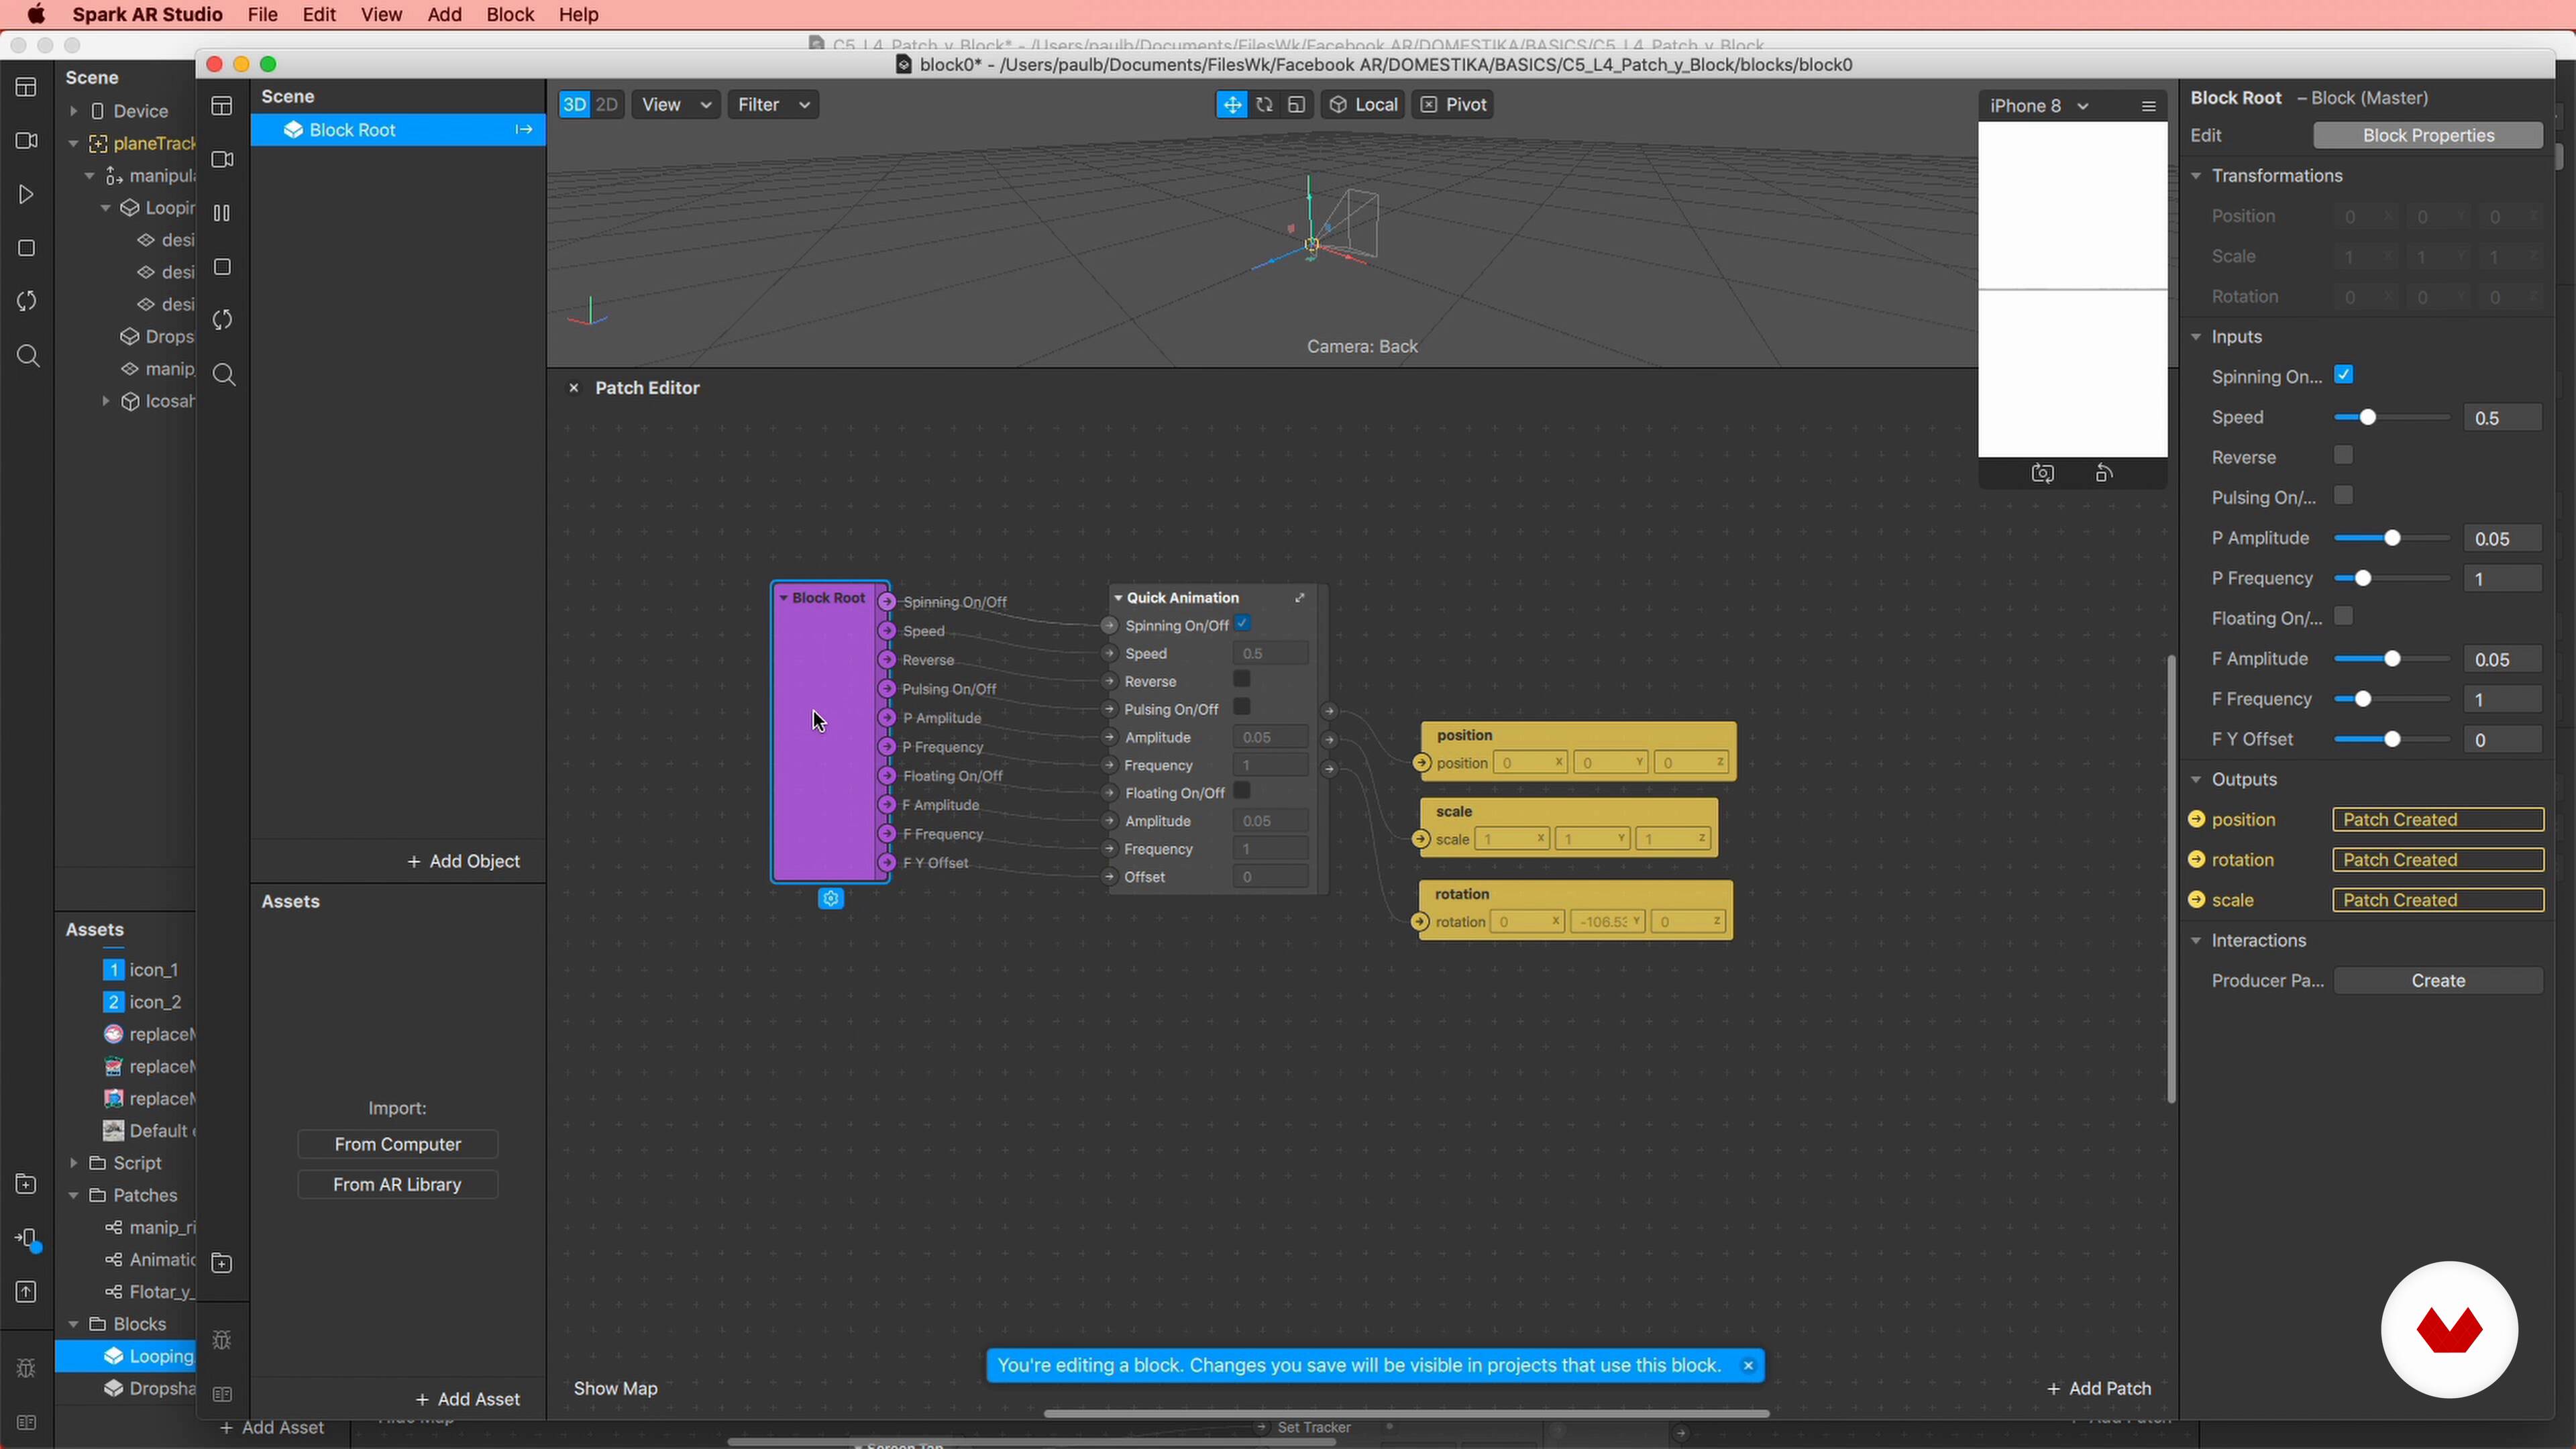
Task: Click the video icon in main window sidebar
Action: coord(27,141)
